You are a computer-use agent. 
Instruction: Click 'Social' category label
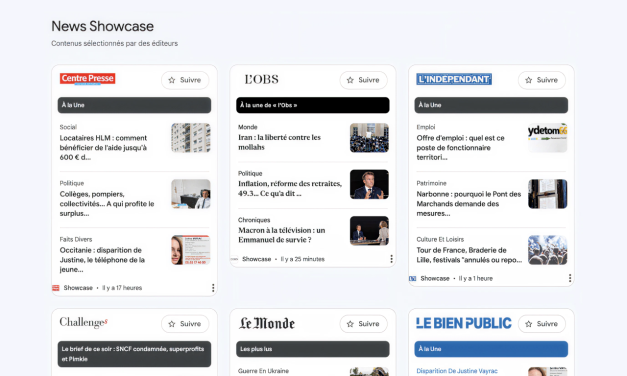pos(68,127)
